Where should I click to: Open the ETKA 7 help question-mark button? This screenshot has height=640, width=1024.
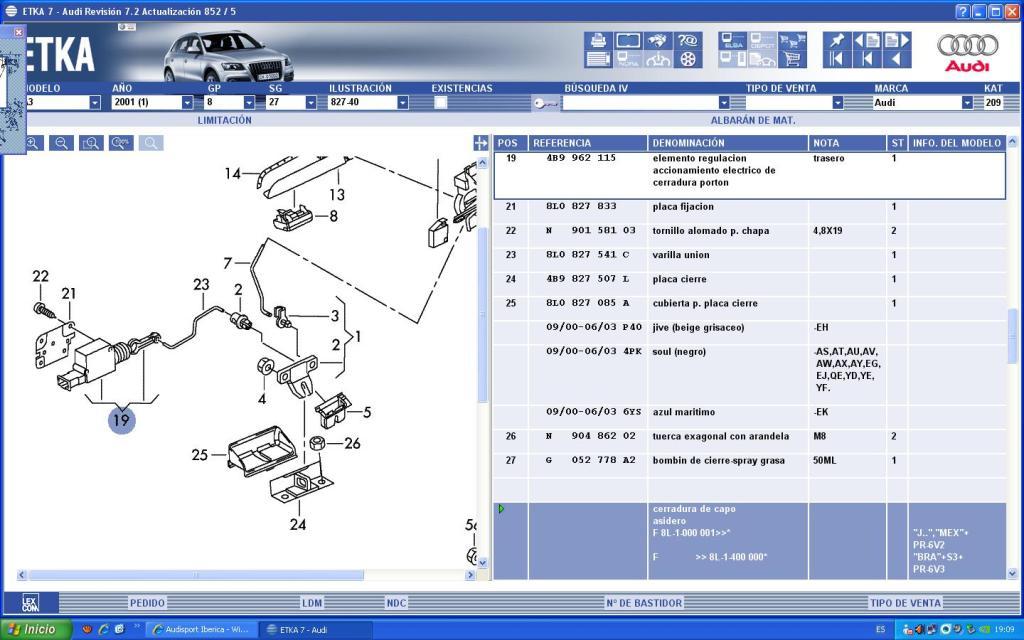point(962,11)
